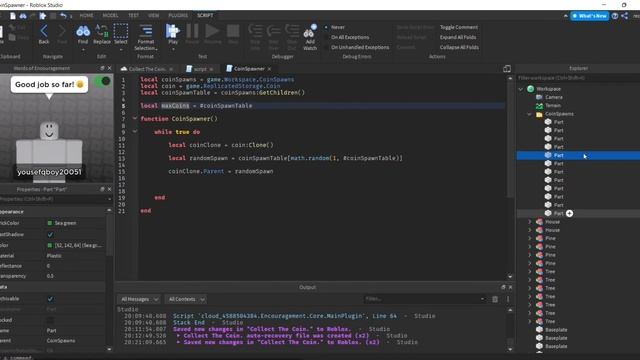Switch to the script editor tab
The image size is (640, 360).
tap(200, 69)
